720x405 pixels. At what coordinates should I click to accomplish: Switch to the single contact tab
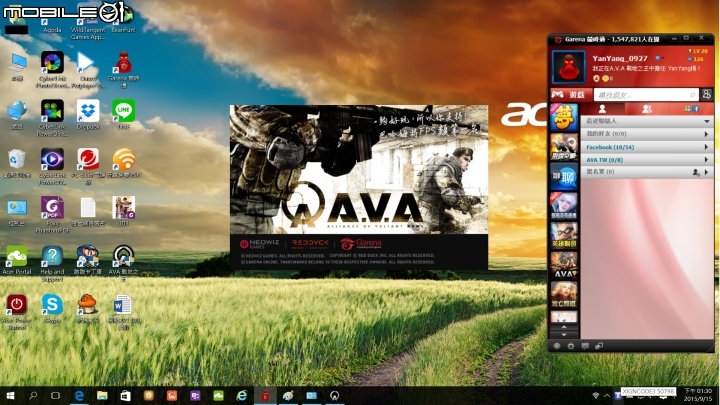602,109
